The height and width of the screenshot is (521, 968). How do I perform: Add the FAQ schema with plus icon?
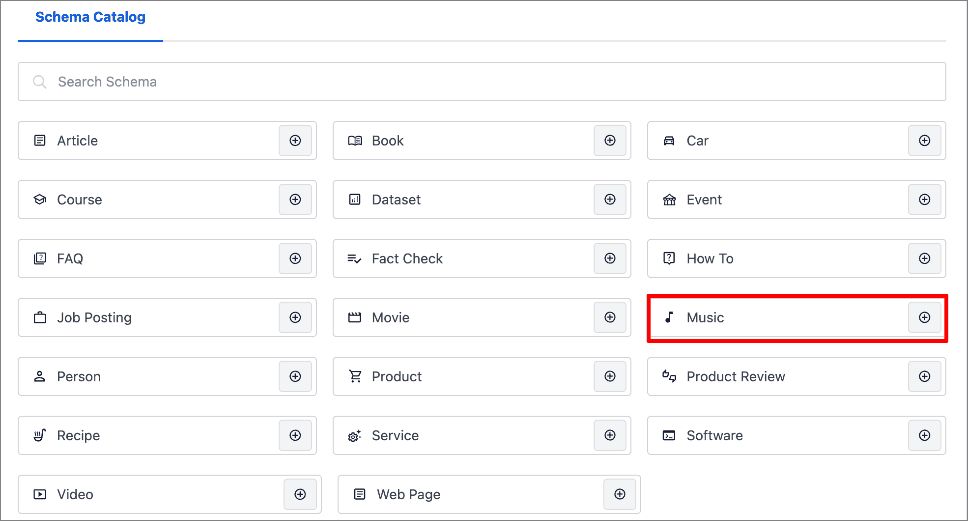click(x=295, y=259)
